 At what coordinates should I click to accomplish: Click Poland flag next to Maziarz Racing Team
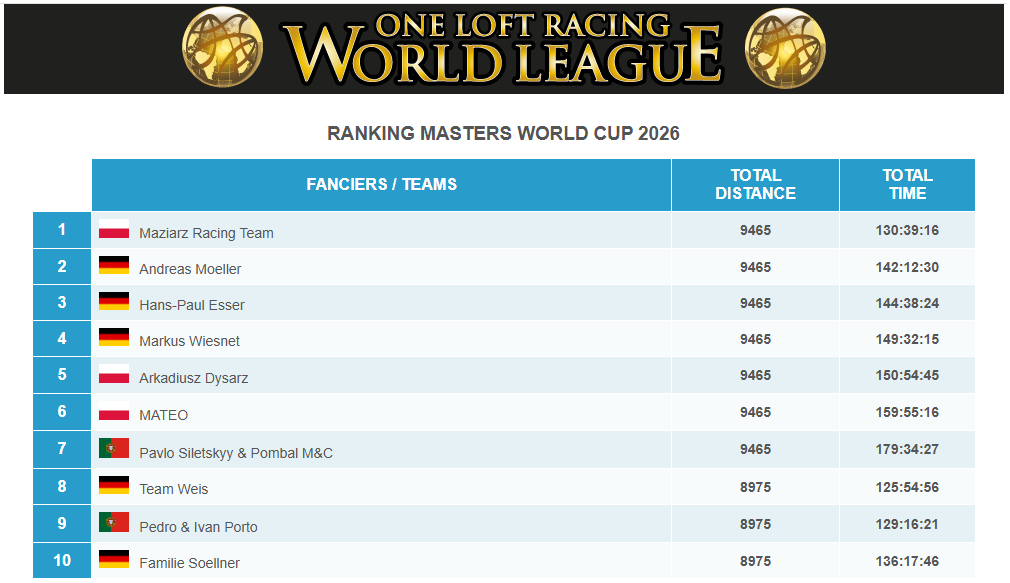tap(114, 229)
